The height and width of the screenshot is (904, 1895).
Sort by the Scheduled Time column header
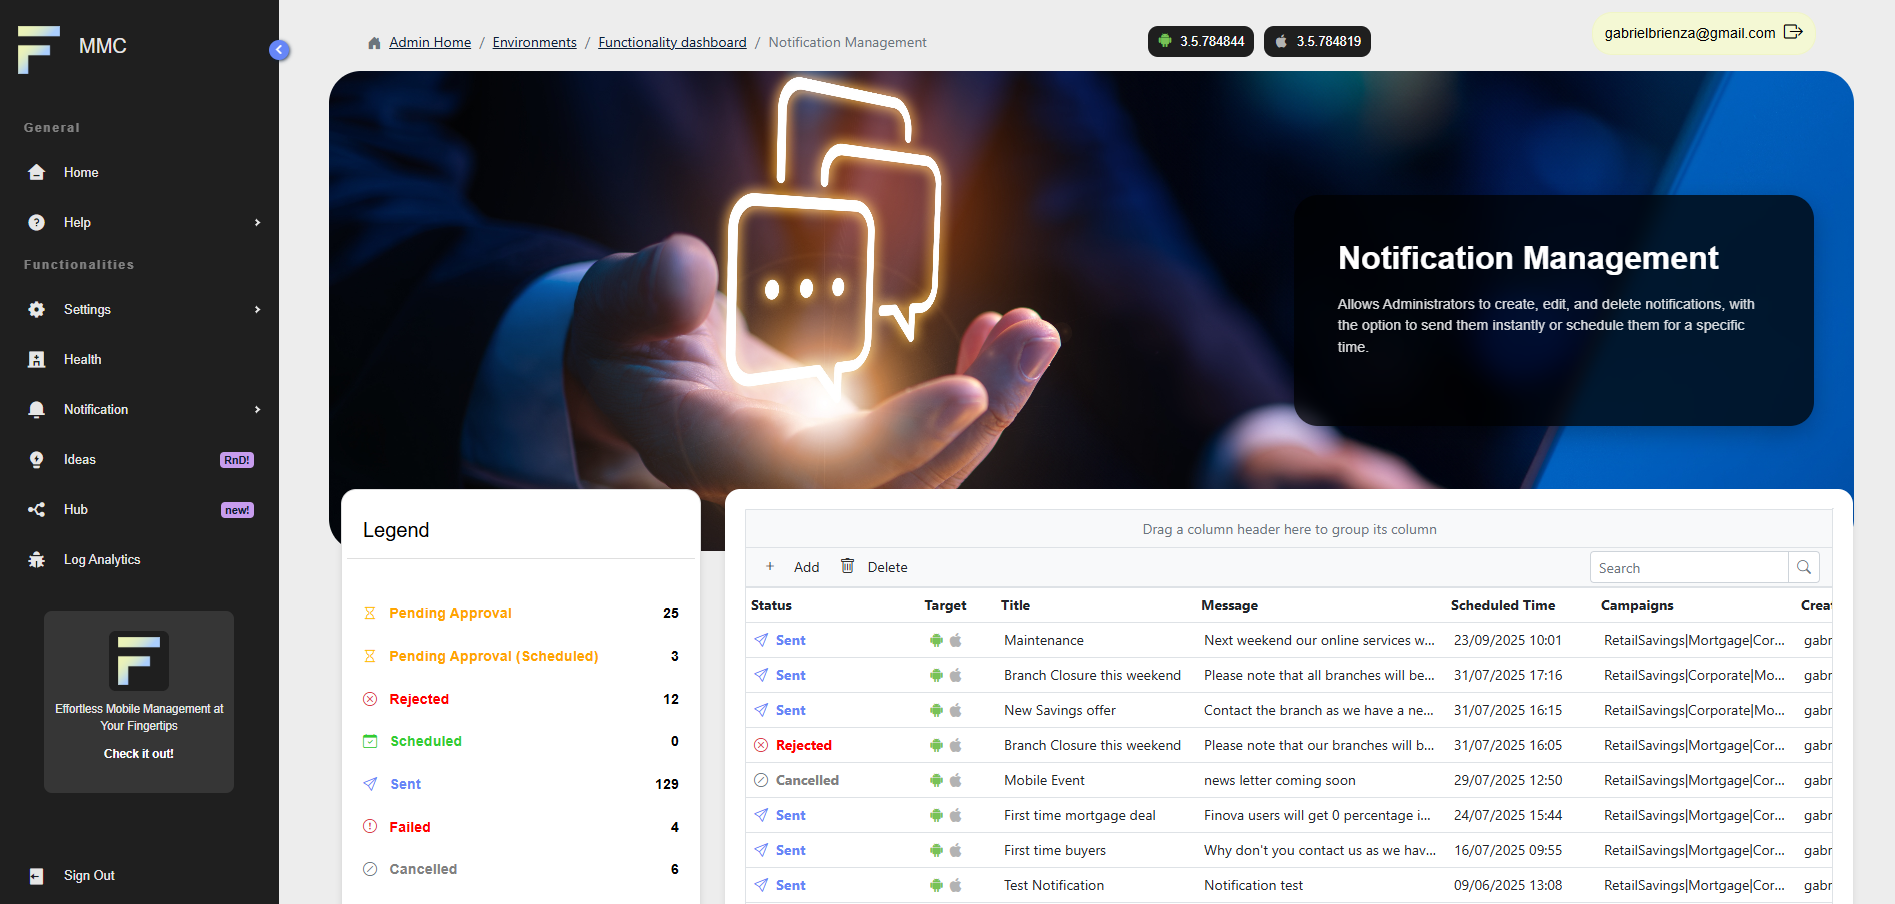tap(1502, 605)
